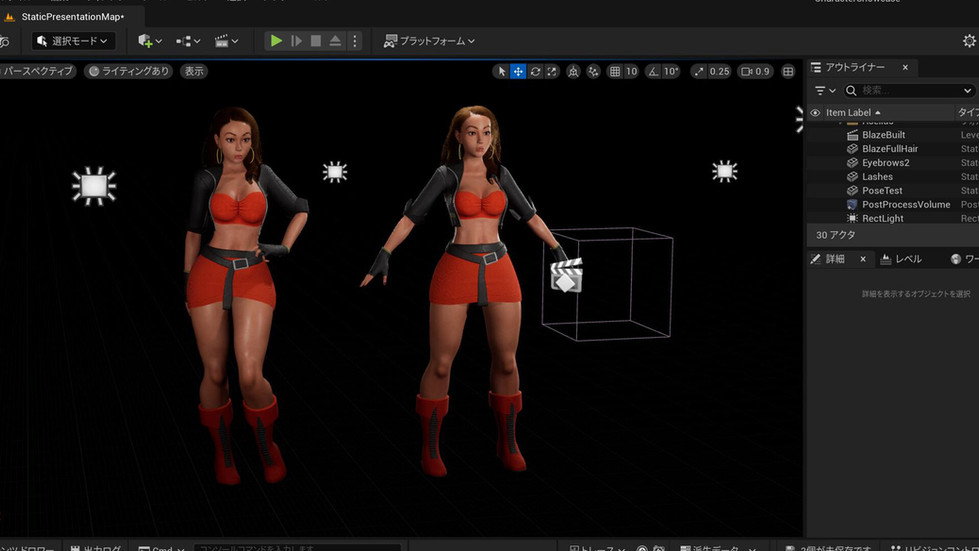This screenshot has width=979, height=551.
Task: Open grid snap value 10 dropdown
Action: point(632,72)
